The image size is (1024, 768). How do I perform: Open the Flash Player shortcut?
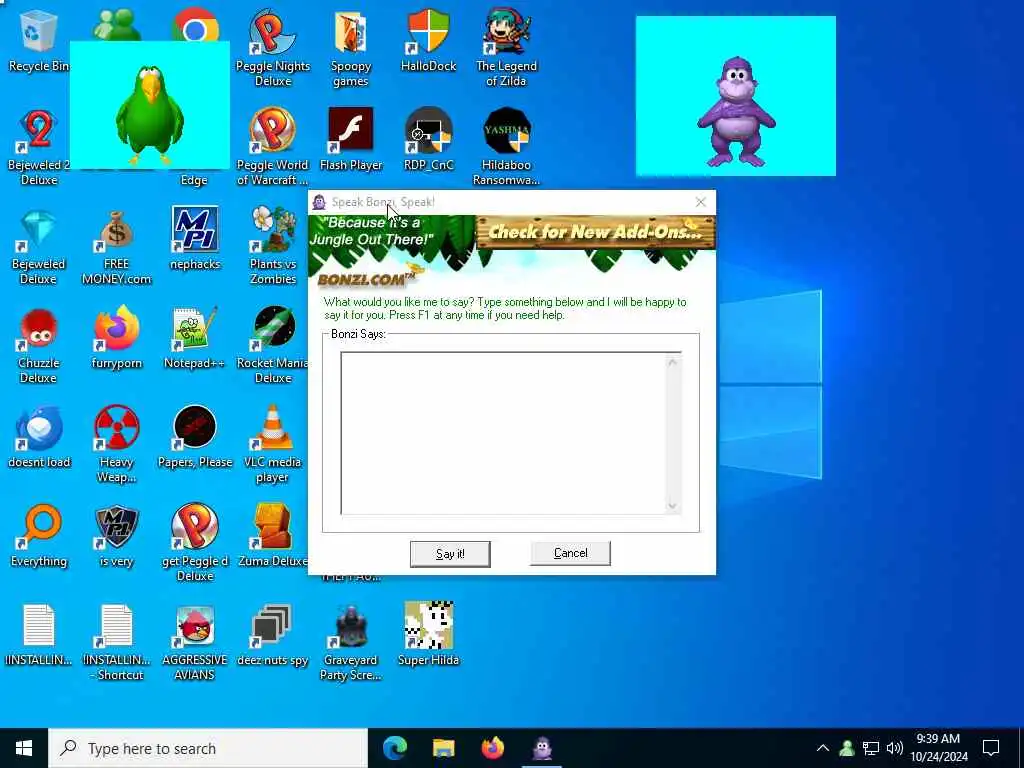[x=351, y=131]
